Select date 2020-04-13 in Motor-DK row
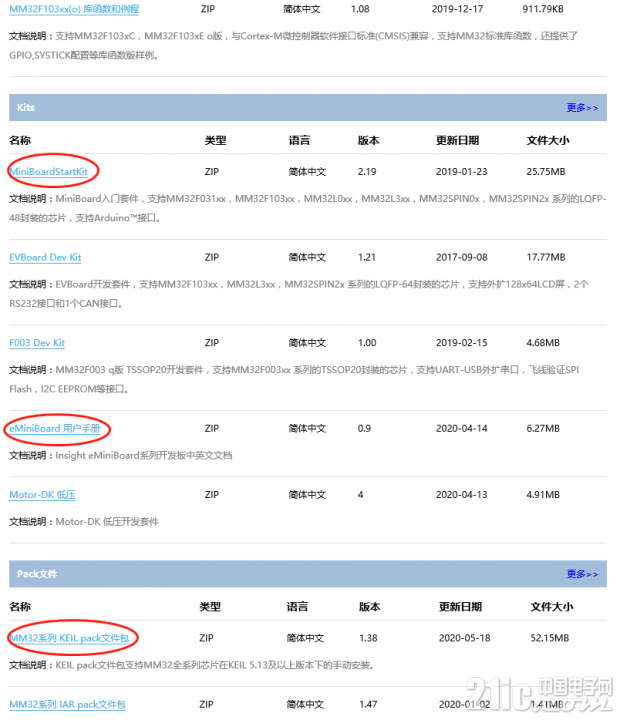The width and height of the screenshot is (620, 720). pyautogui.click(x=462, y=495)
